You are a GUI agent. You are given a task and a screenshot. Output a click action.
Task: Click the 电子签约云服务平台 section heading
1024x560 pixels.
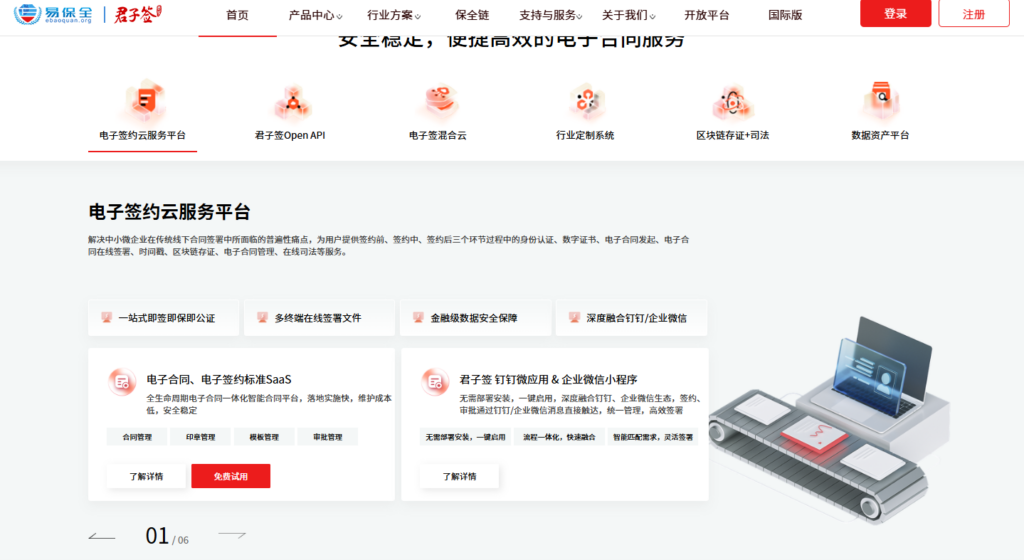(170, 211)
